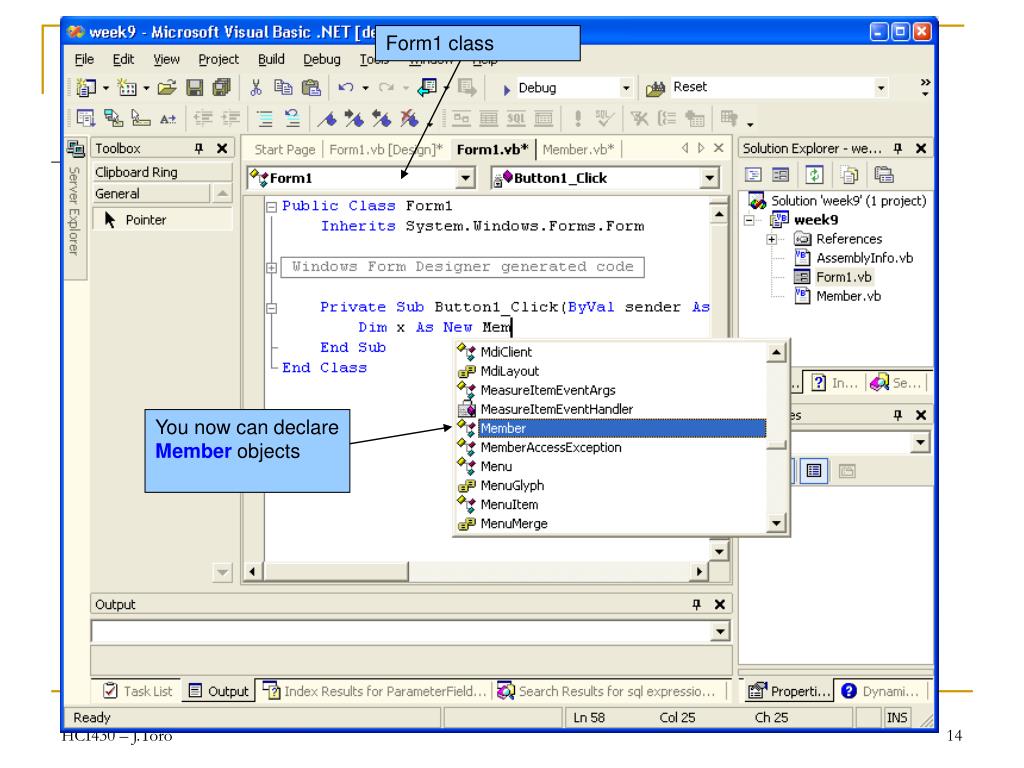Save the current file with the floppy icon
The image size is (1024, 768).
[195, 88]
